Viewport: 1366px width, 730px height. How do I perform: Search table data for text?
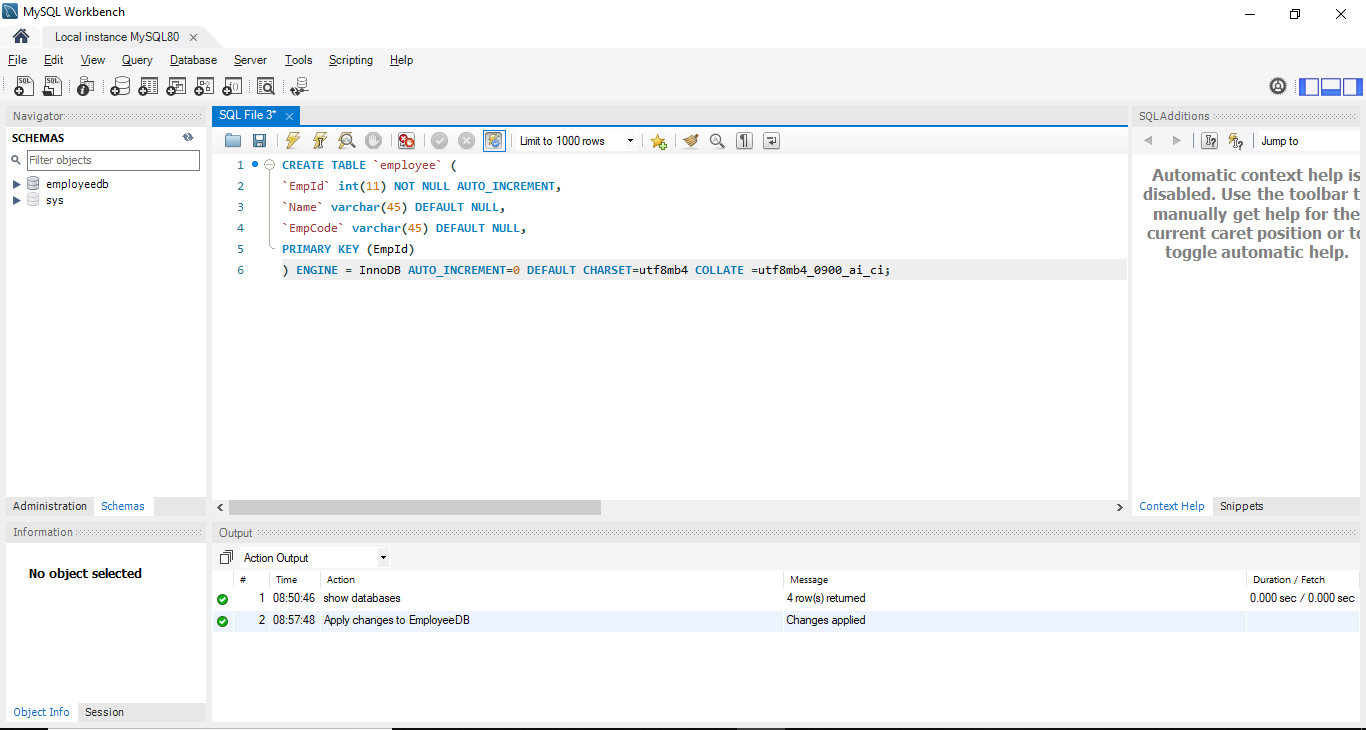tap(265, 87)
